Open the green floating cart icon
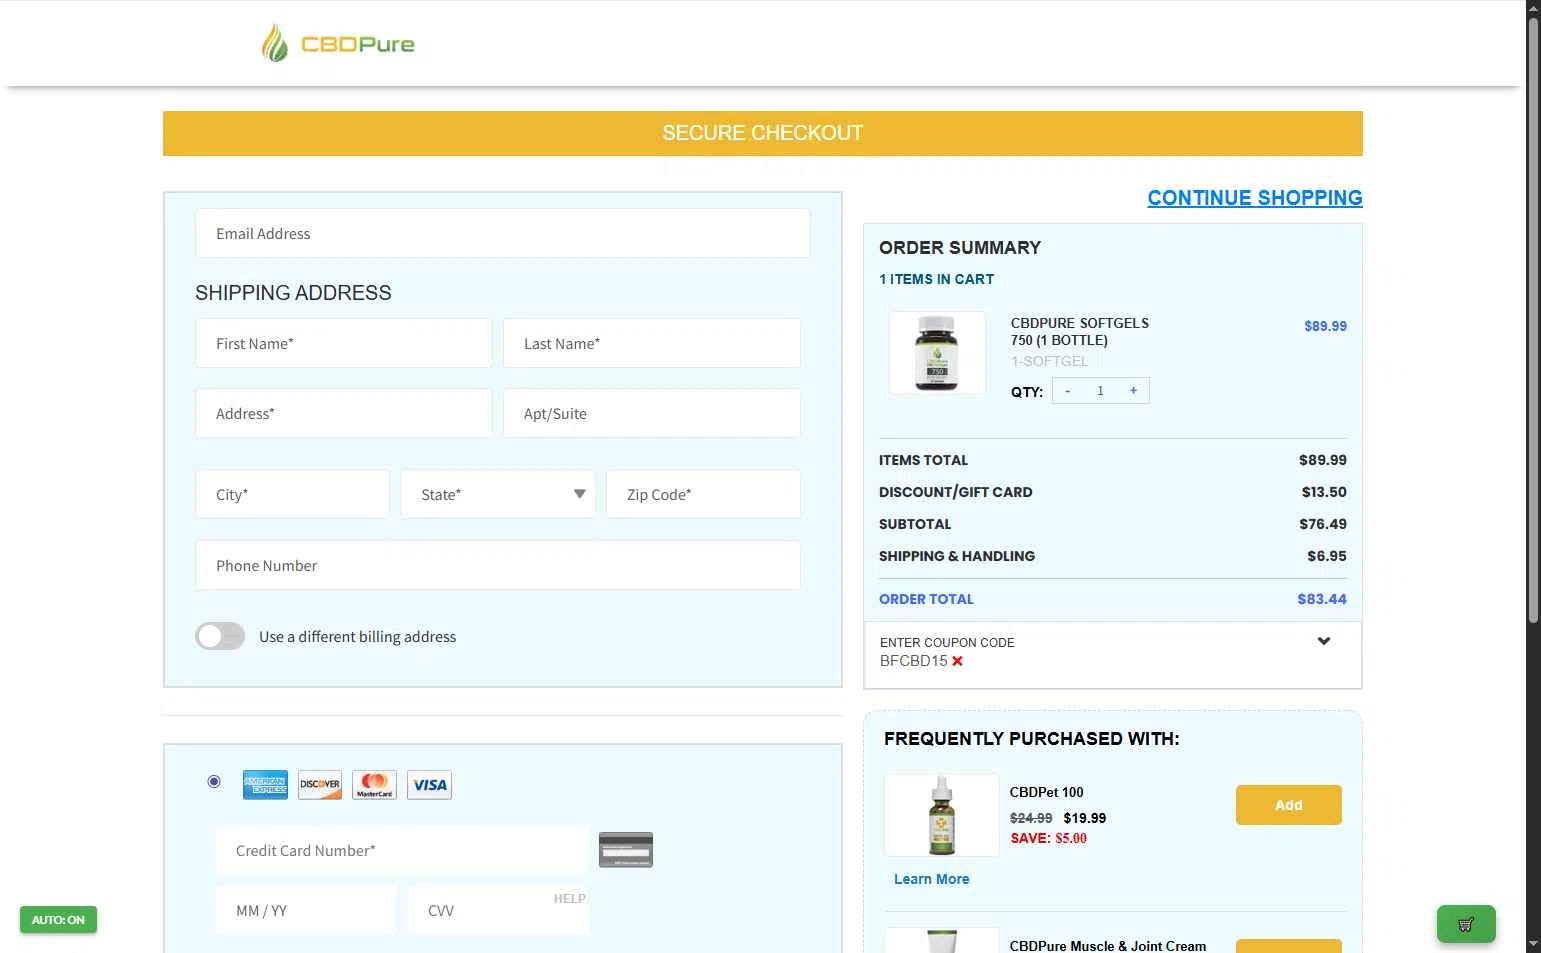Viewport: 1541px width, 953px height. [x=1466, y=924]
